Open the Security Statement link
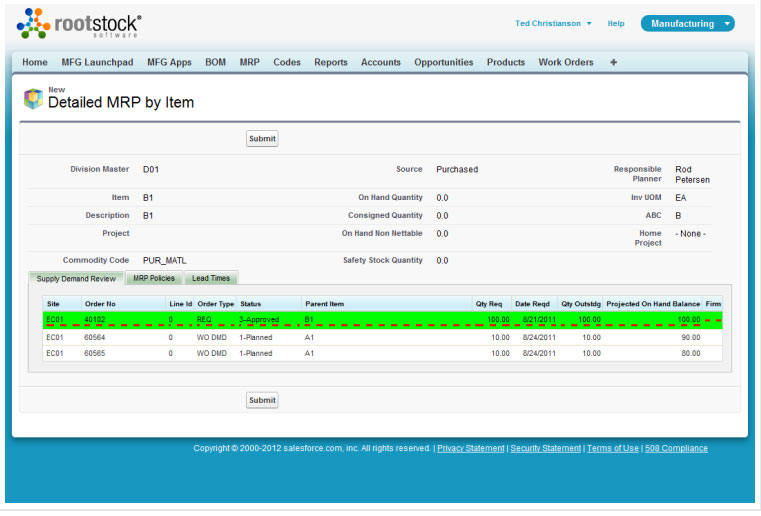761x516 pixels. click(546, 448)
